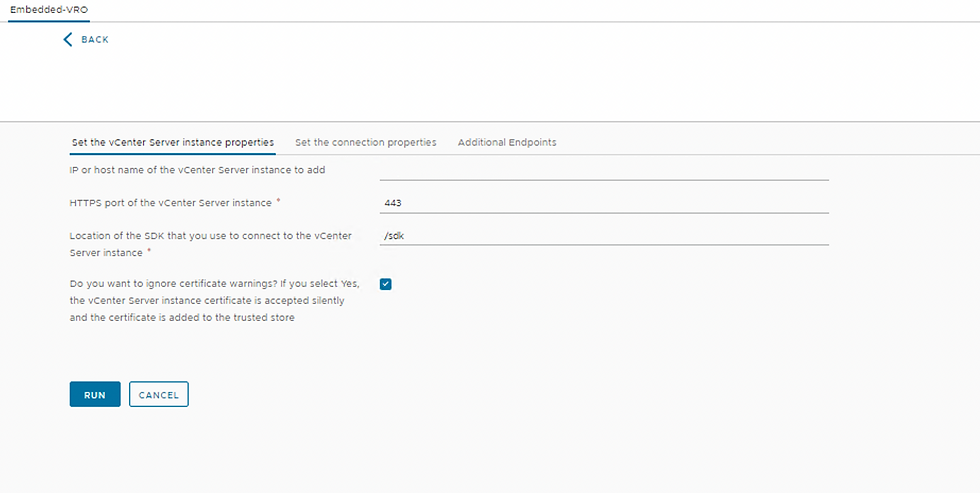980x493 pixels.
Task: Focus the IP or host name input field
Action: tap(604, 171)
